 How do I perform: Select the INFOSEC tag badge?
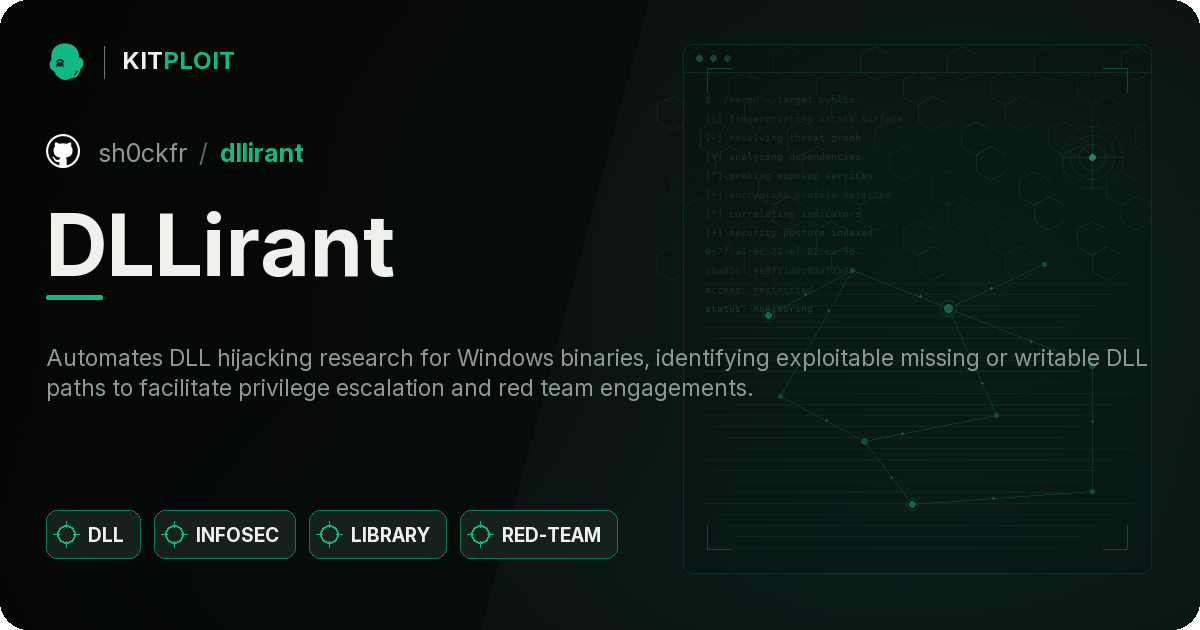tap(225, 535)
